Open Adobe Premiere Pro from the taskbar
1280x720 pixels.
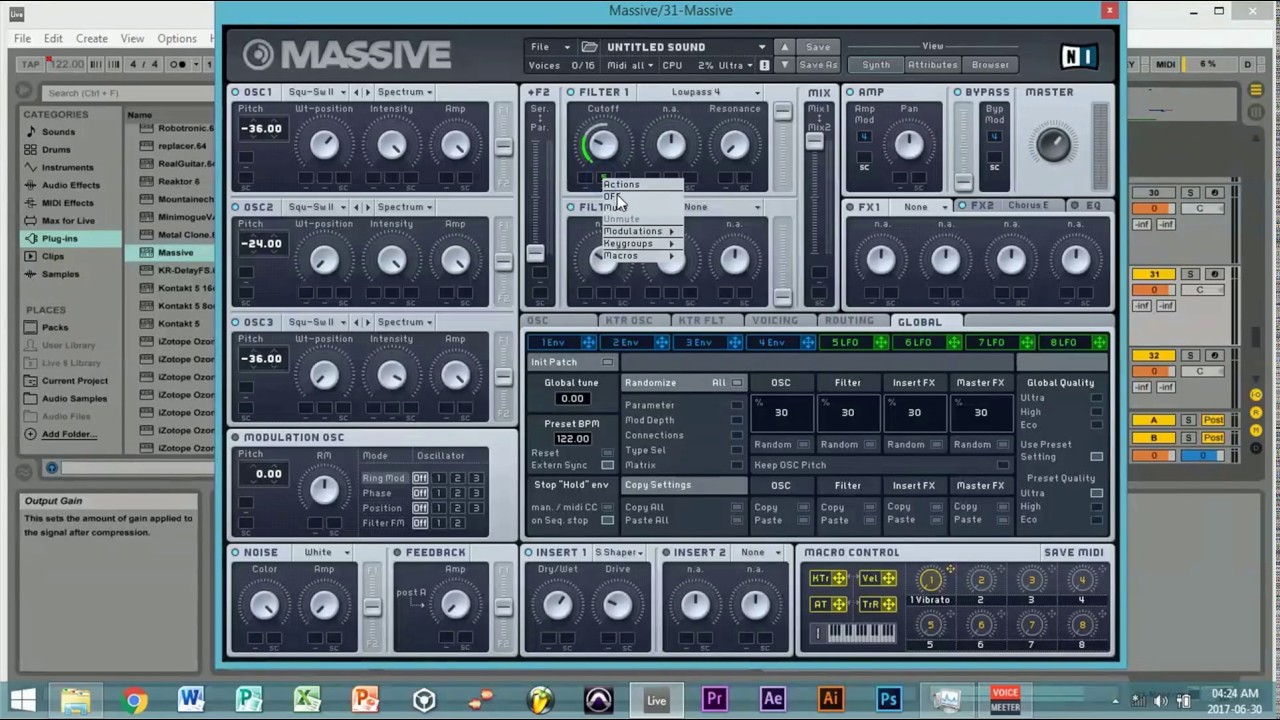tap(714, 700)
